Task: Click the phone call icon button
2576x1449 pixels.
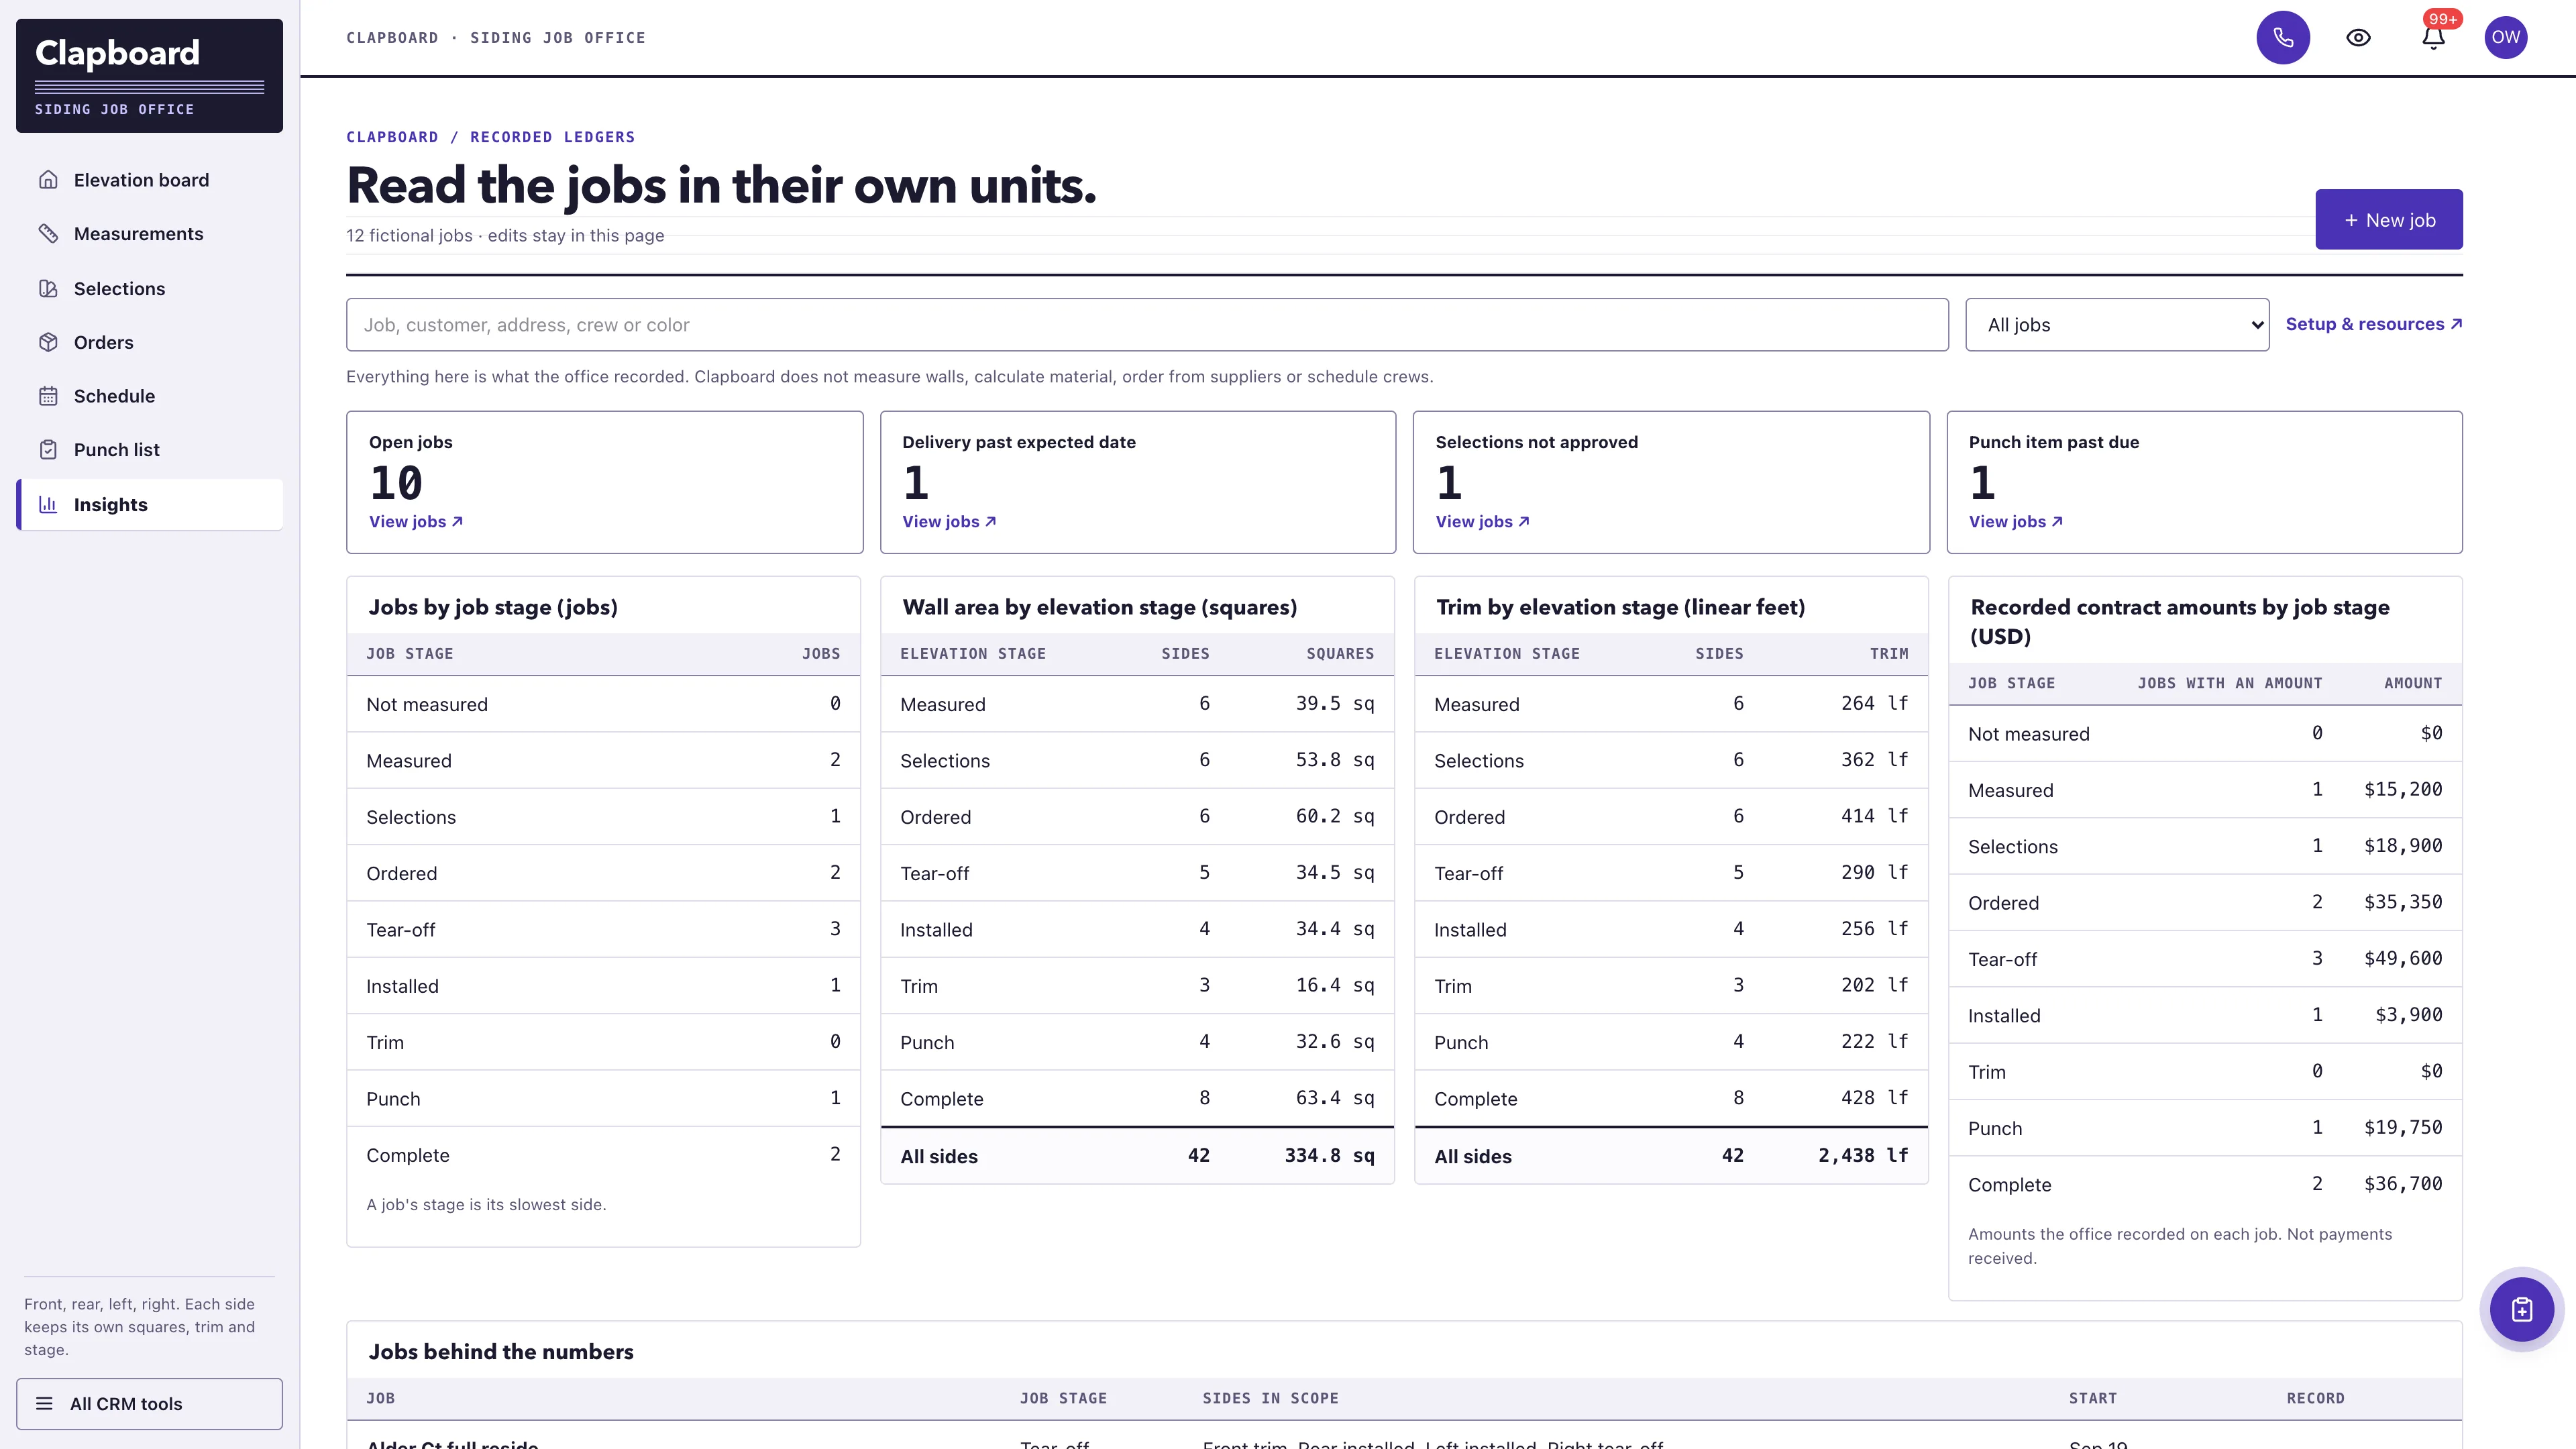Action: pyautogui.click(x=2282, y=37)
